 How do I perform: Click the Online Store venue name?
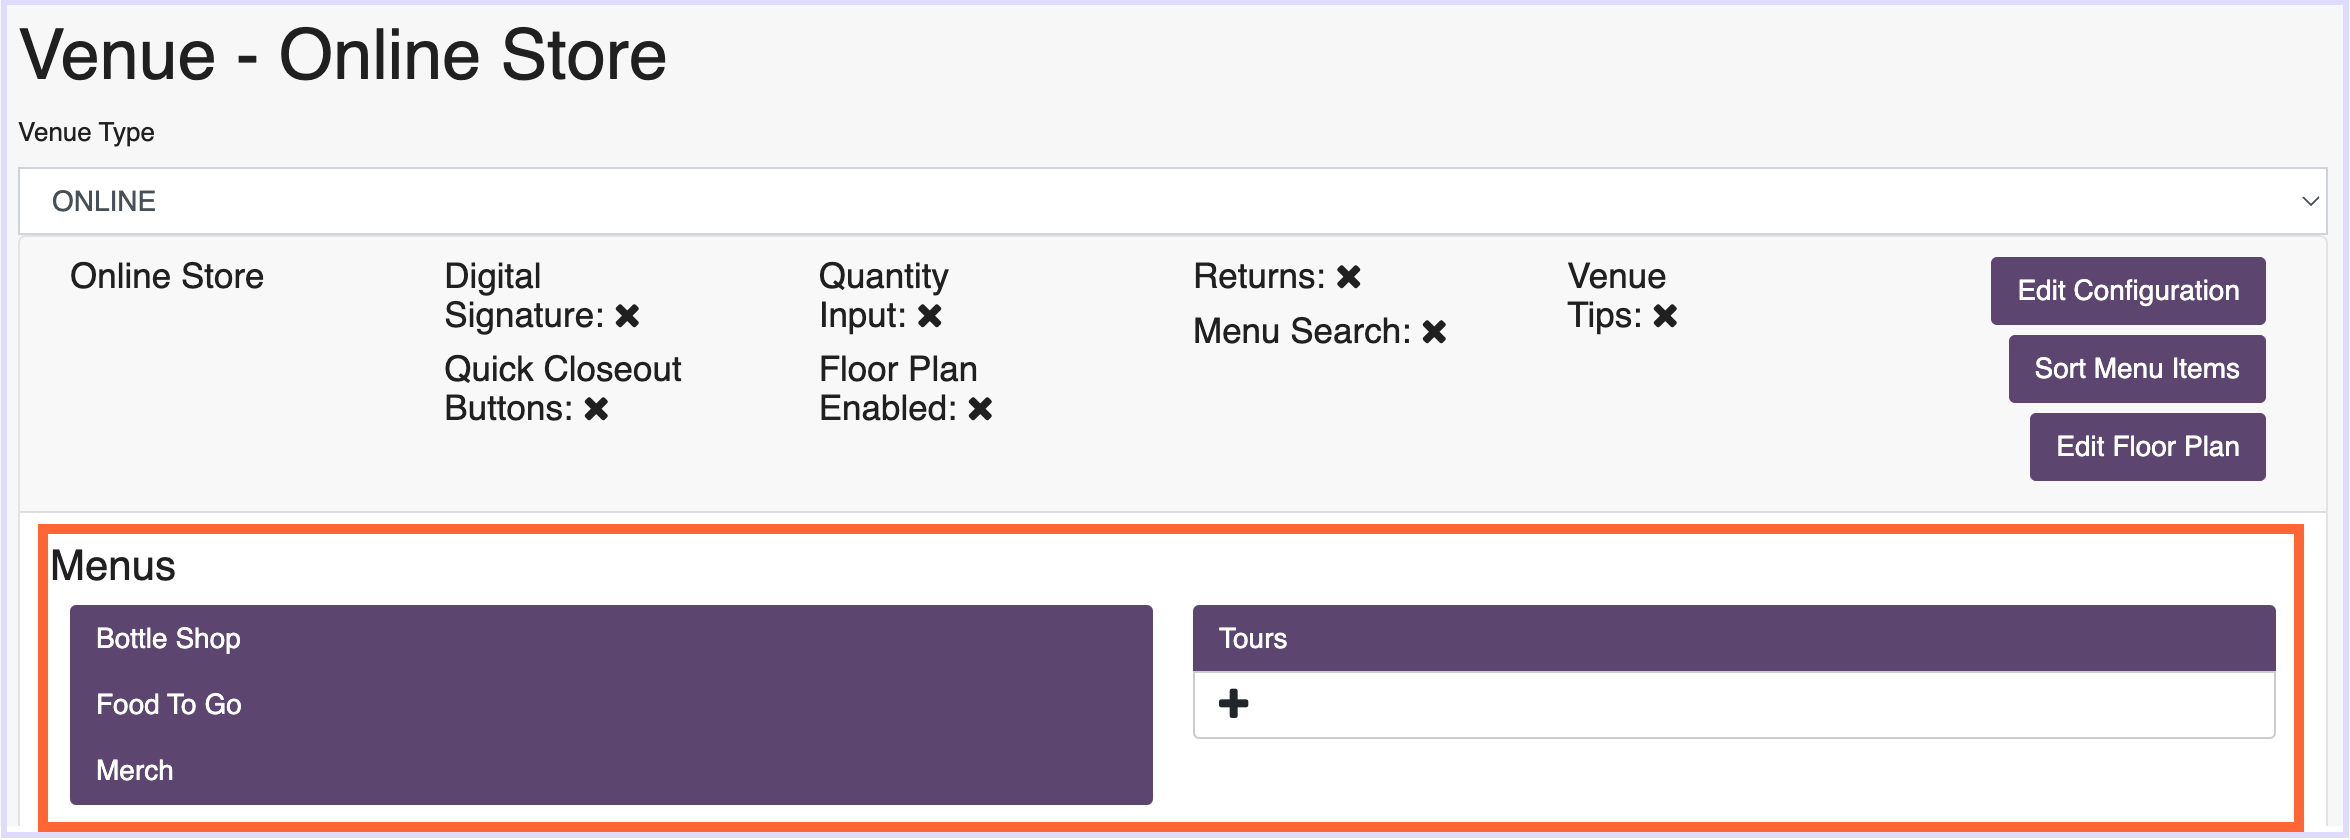pyautogui.click(x=167, y=277)
